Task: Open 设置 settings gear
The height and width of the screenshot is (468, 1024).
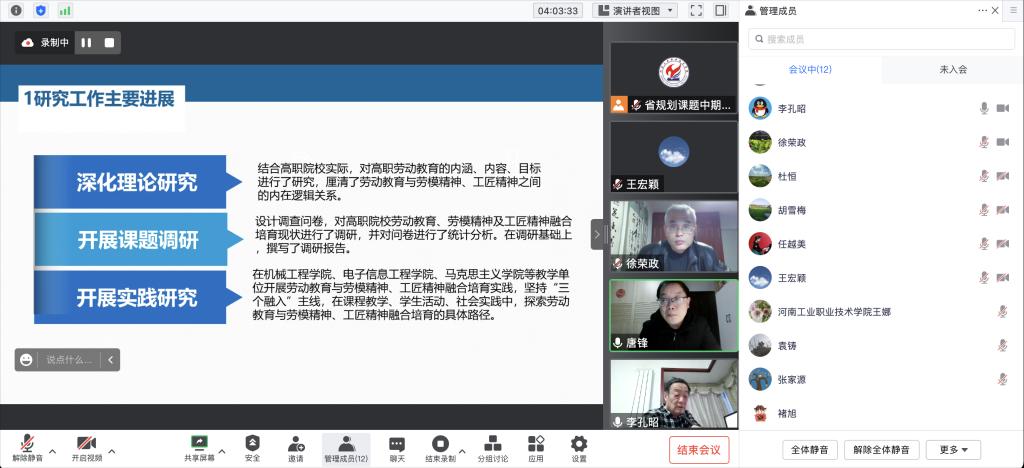Action: [x=579, y=446]
